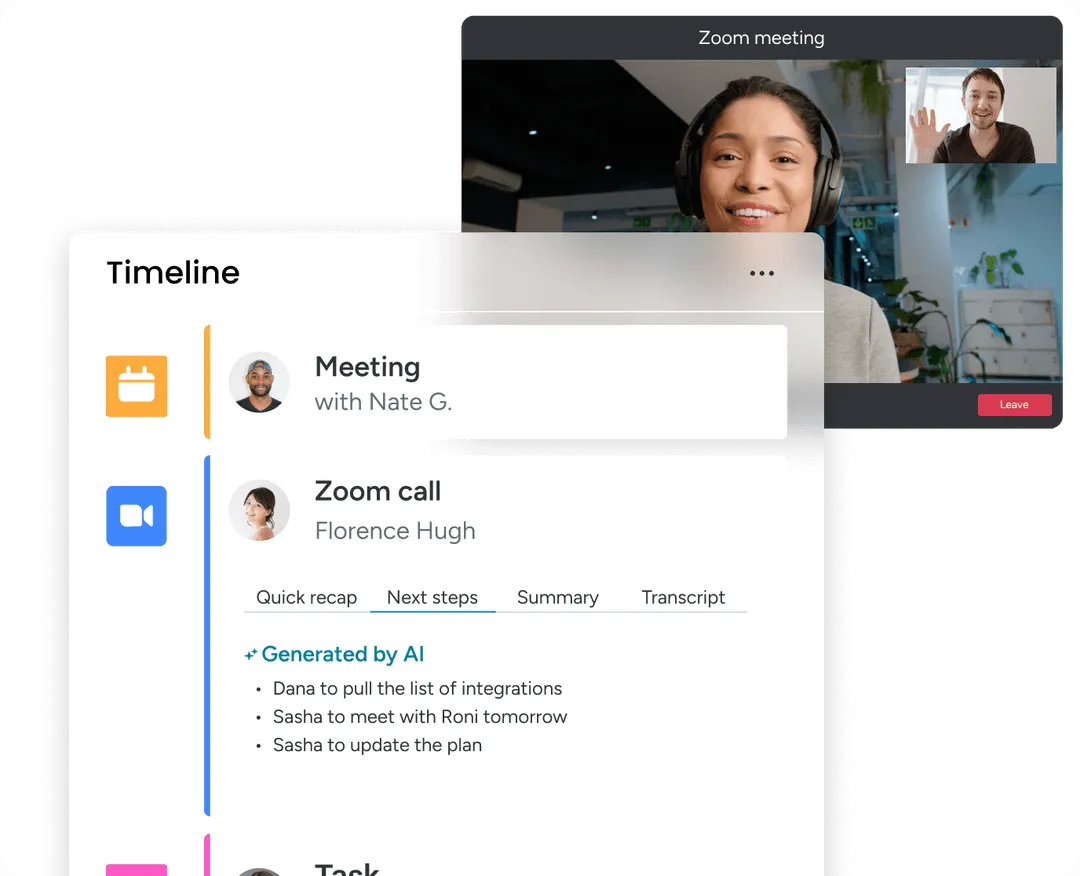
Task: Click the Florence Hugh name
Action: point(395,531)
